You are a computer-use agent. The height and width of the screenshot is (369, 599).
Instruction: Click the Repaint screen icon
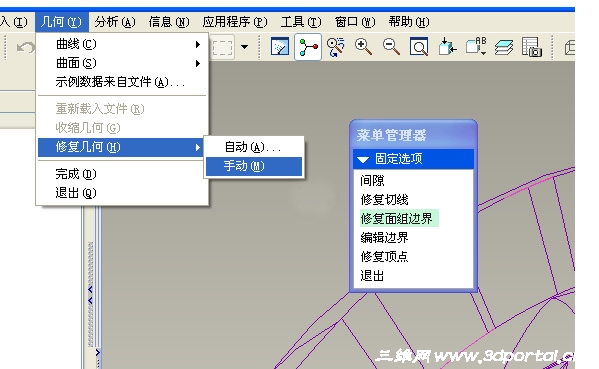point(280,47)
